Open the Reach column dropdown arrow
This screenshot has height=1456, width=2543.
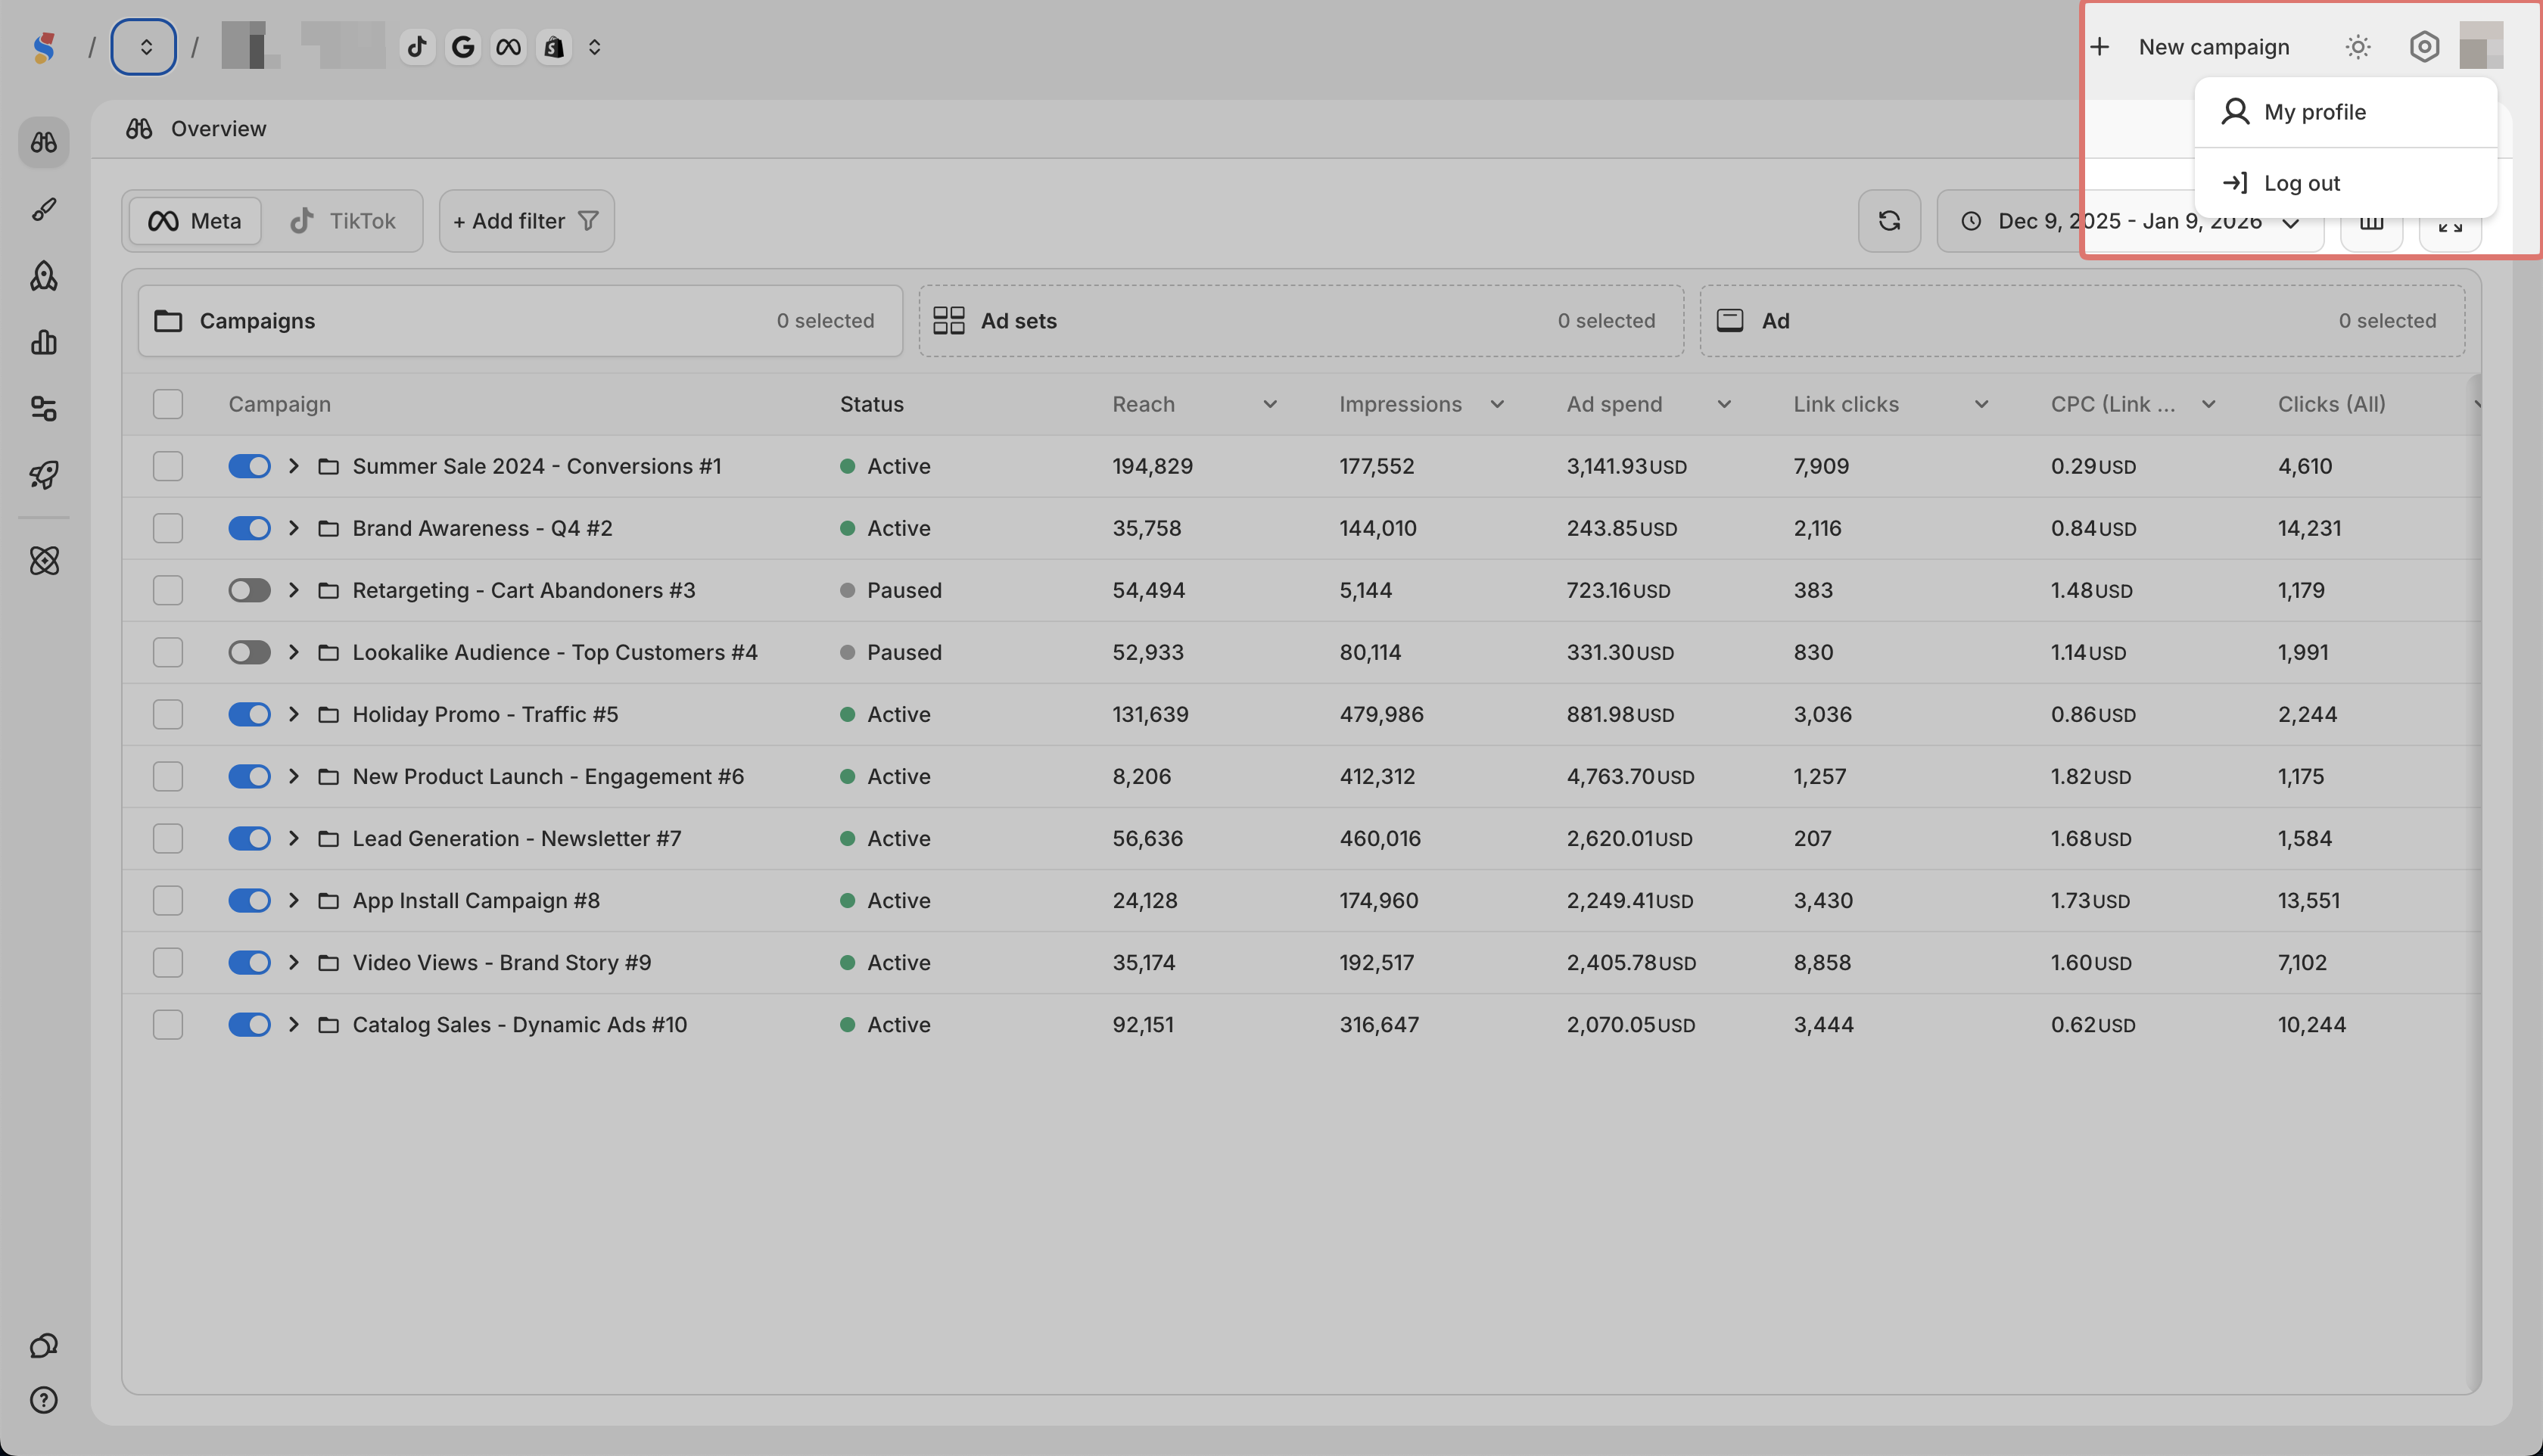click(1269, 404)
